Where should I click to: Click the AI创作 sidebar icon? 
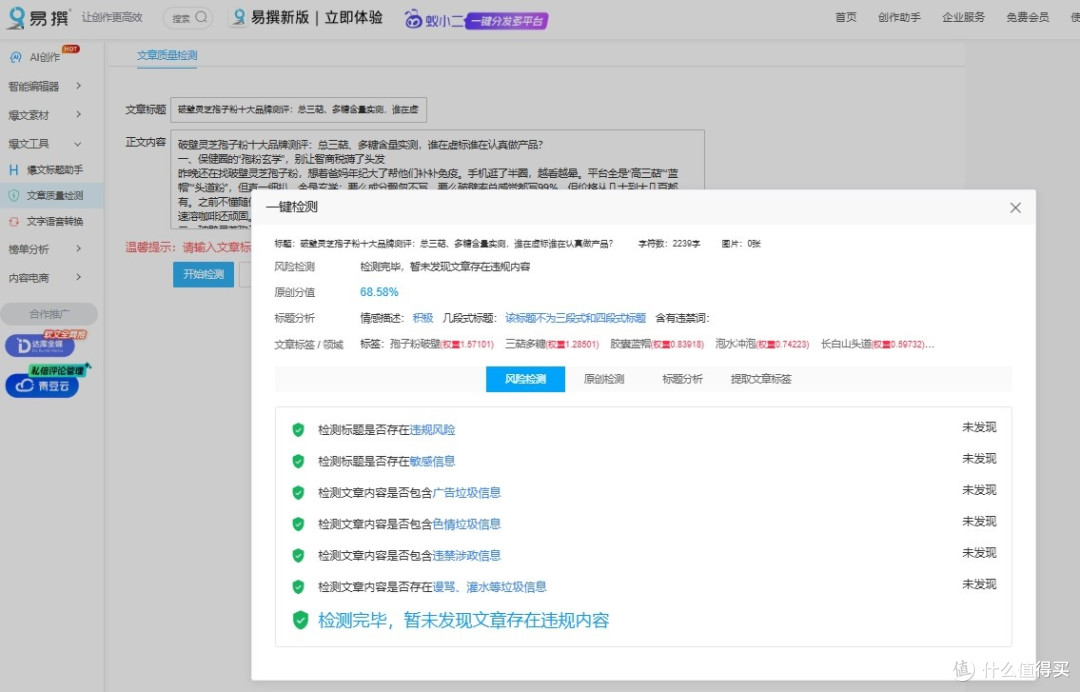15,57
